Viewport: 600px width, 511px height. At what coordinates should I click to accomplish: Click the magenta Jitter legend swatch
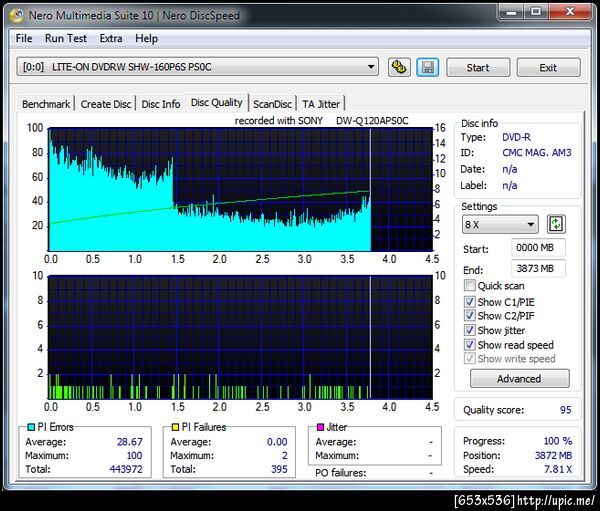click(x=321, y=427)
